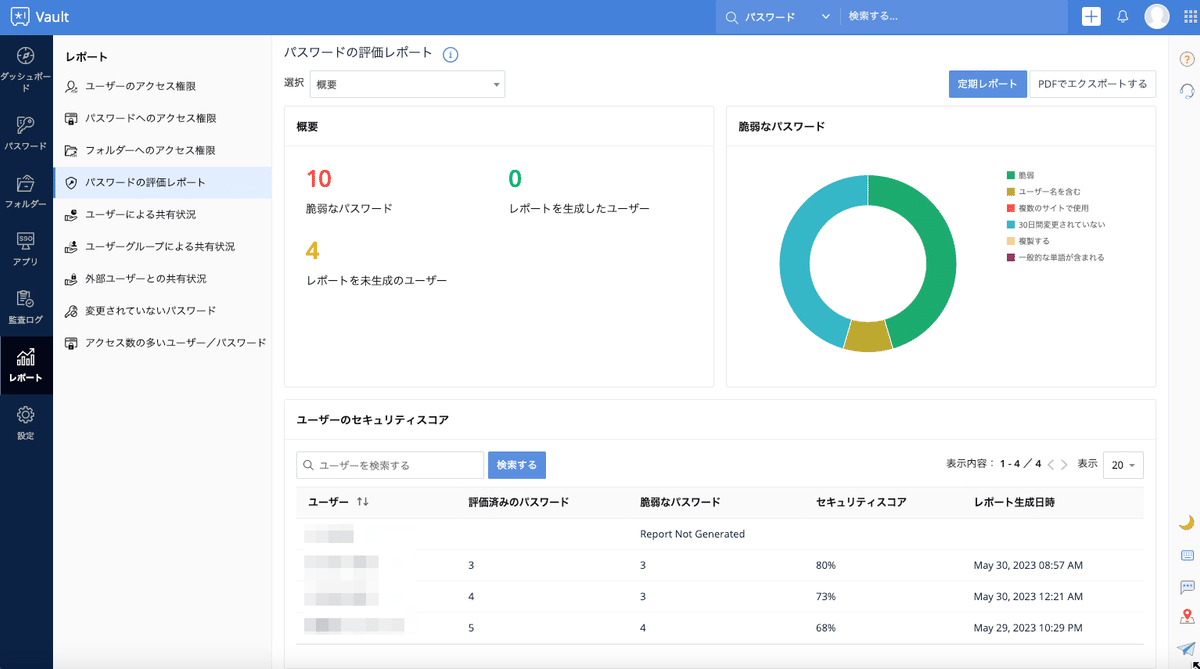Click the 複製する legend swatch
This screenshot has width=1200, height=669.
1011,241
